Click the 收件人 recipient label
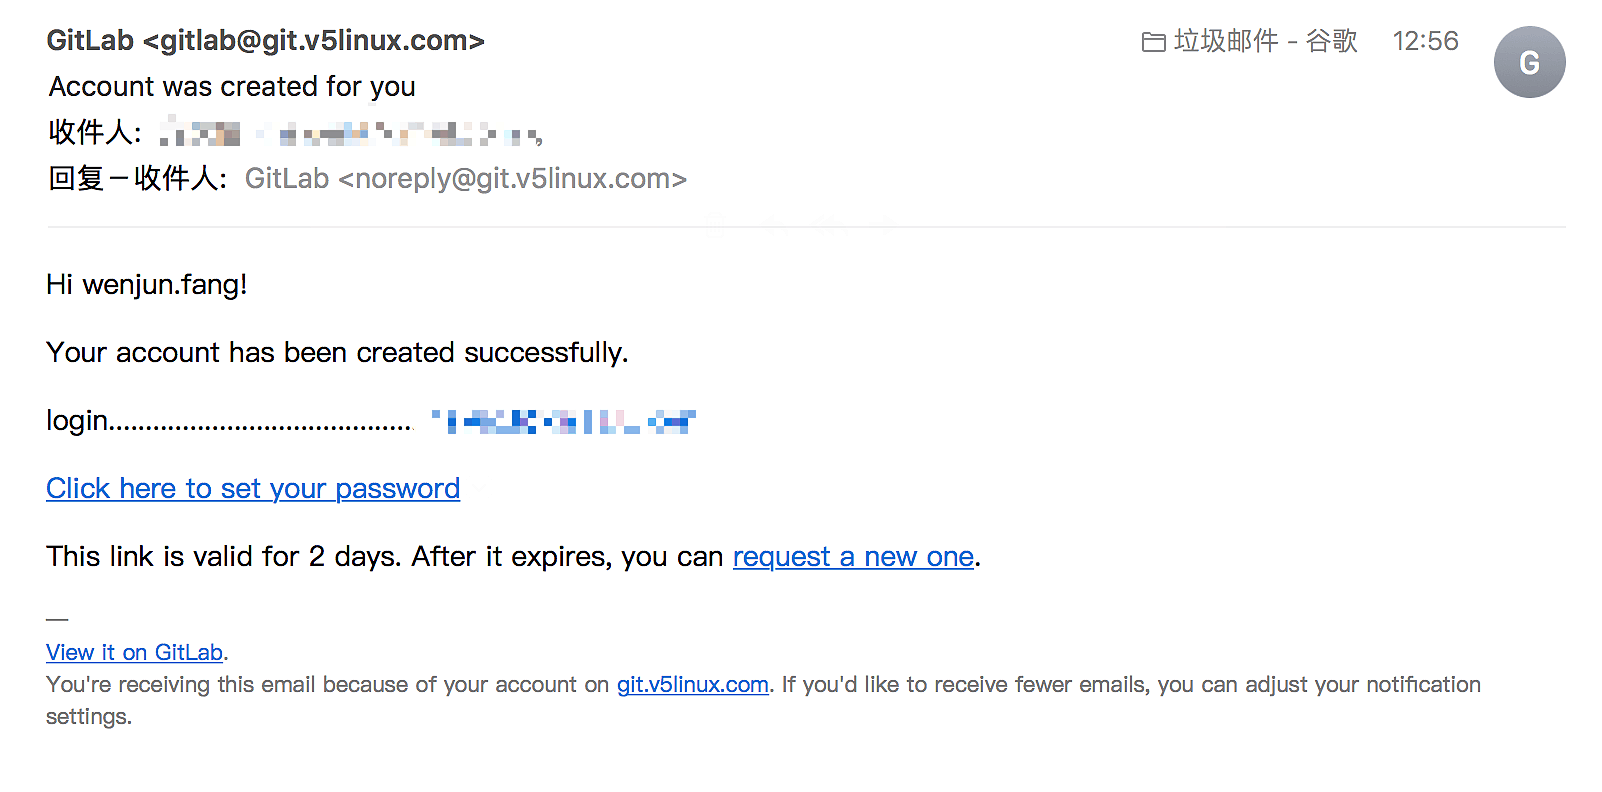 pyautogui.click(x=94, y=132)
